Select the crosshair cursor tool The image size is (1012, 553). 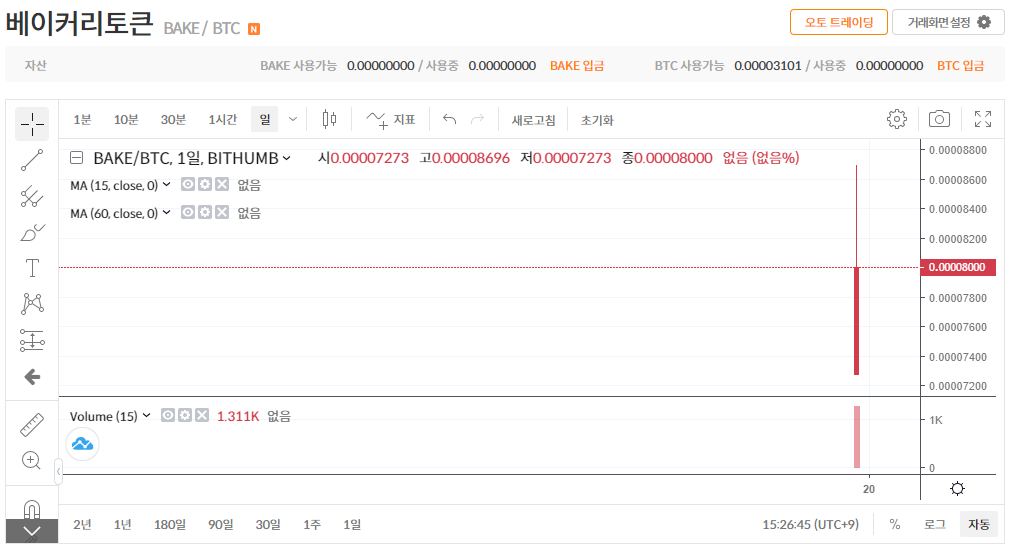(x=32, y=124)
